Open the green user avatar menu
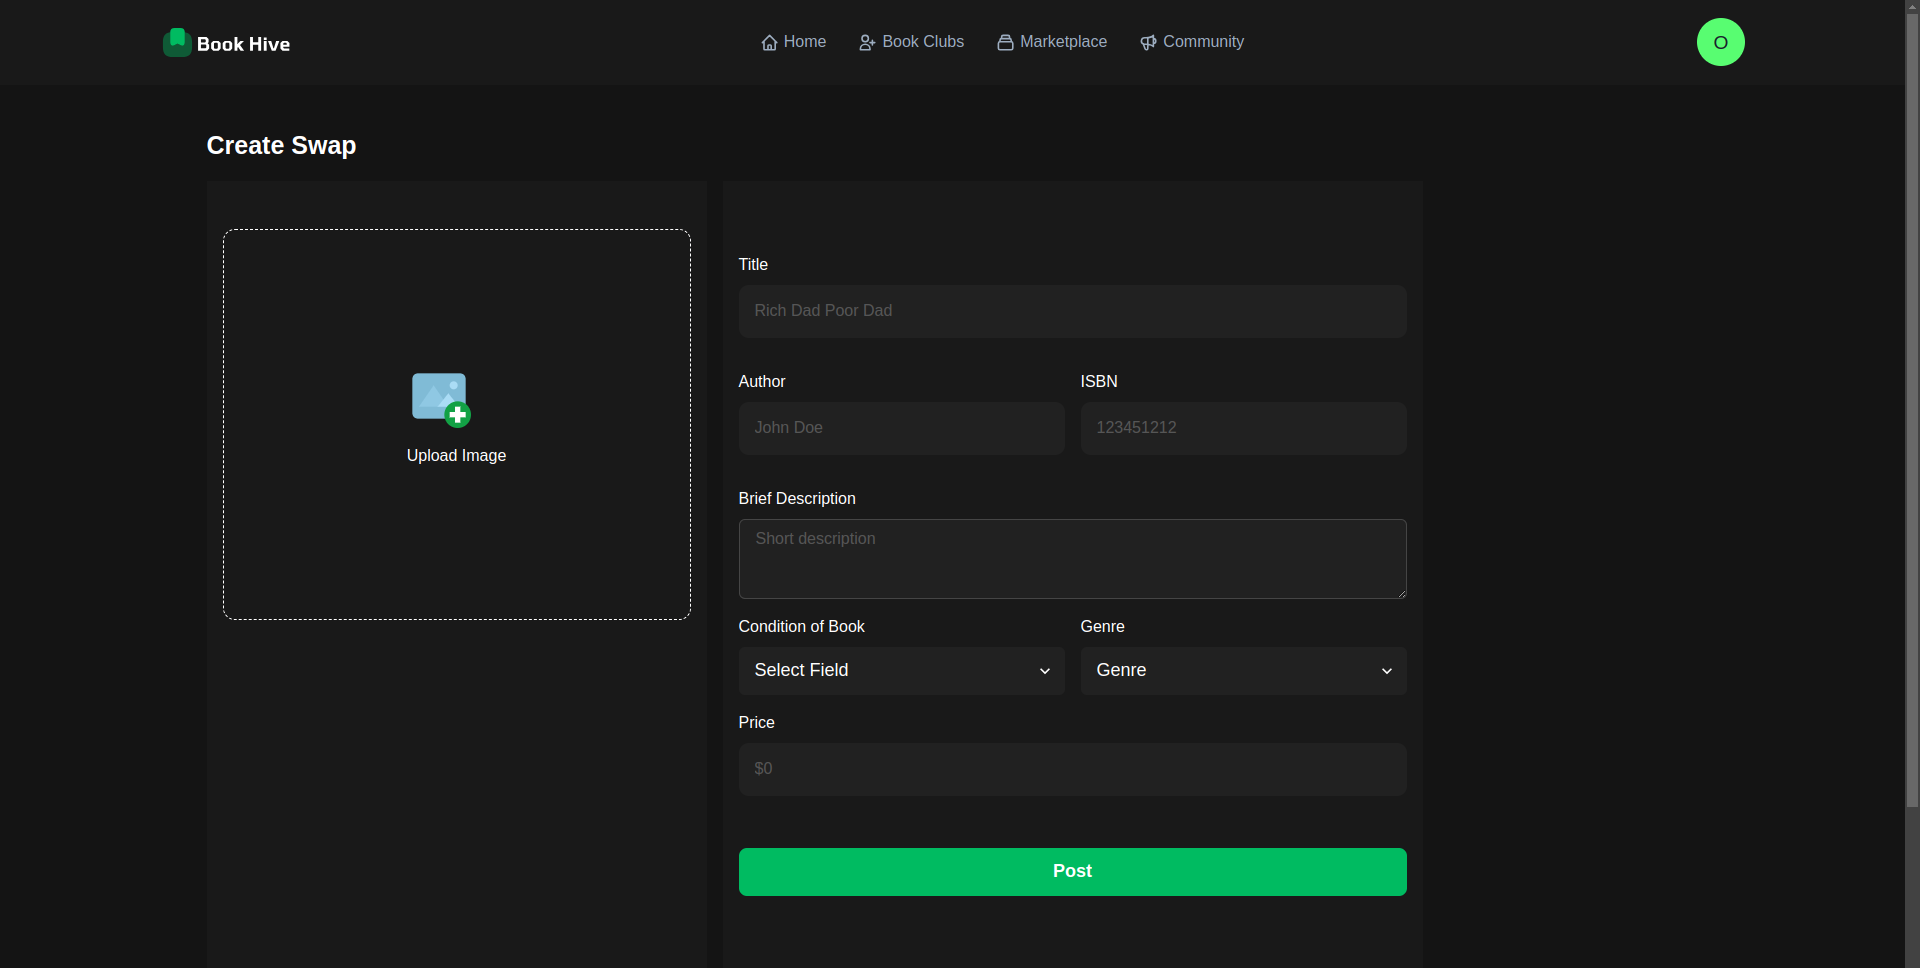Viewport: 1920px width, 968px height. (1720, 42)
